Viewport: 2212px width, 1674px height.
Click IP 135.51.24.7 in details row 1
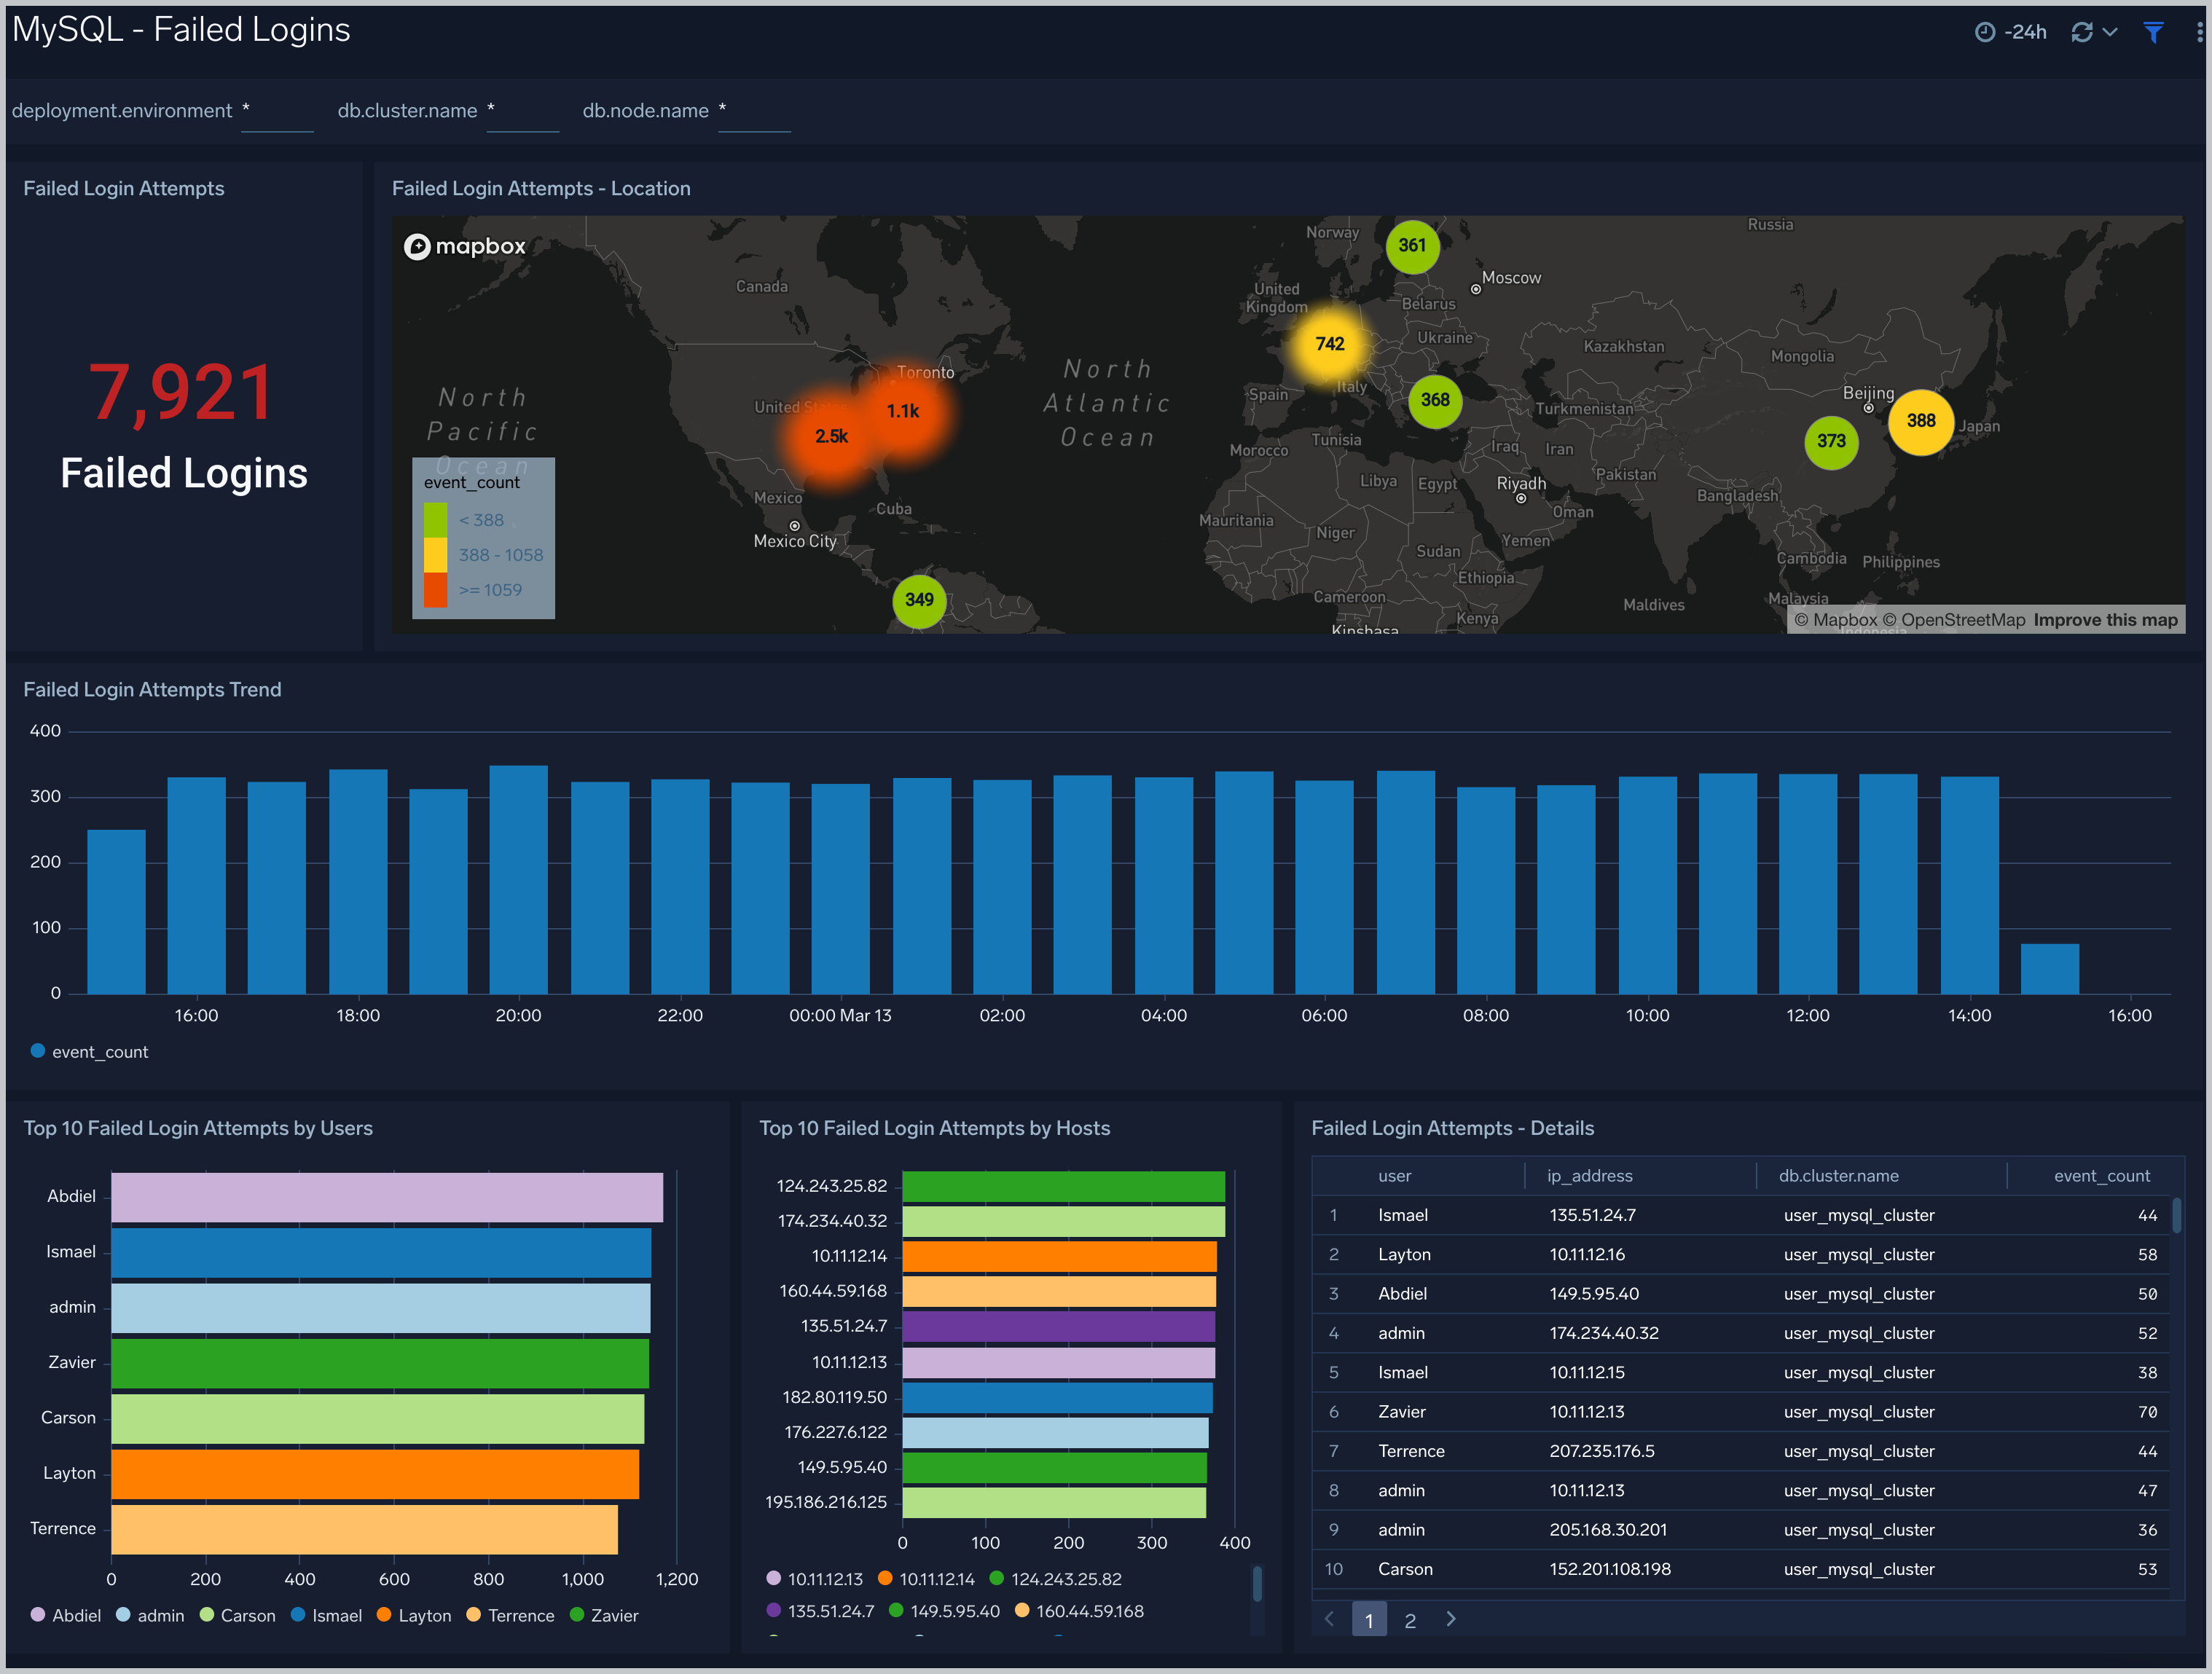1592,1216
